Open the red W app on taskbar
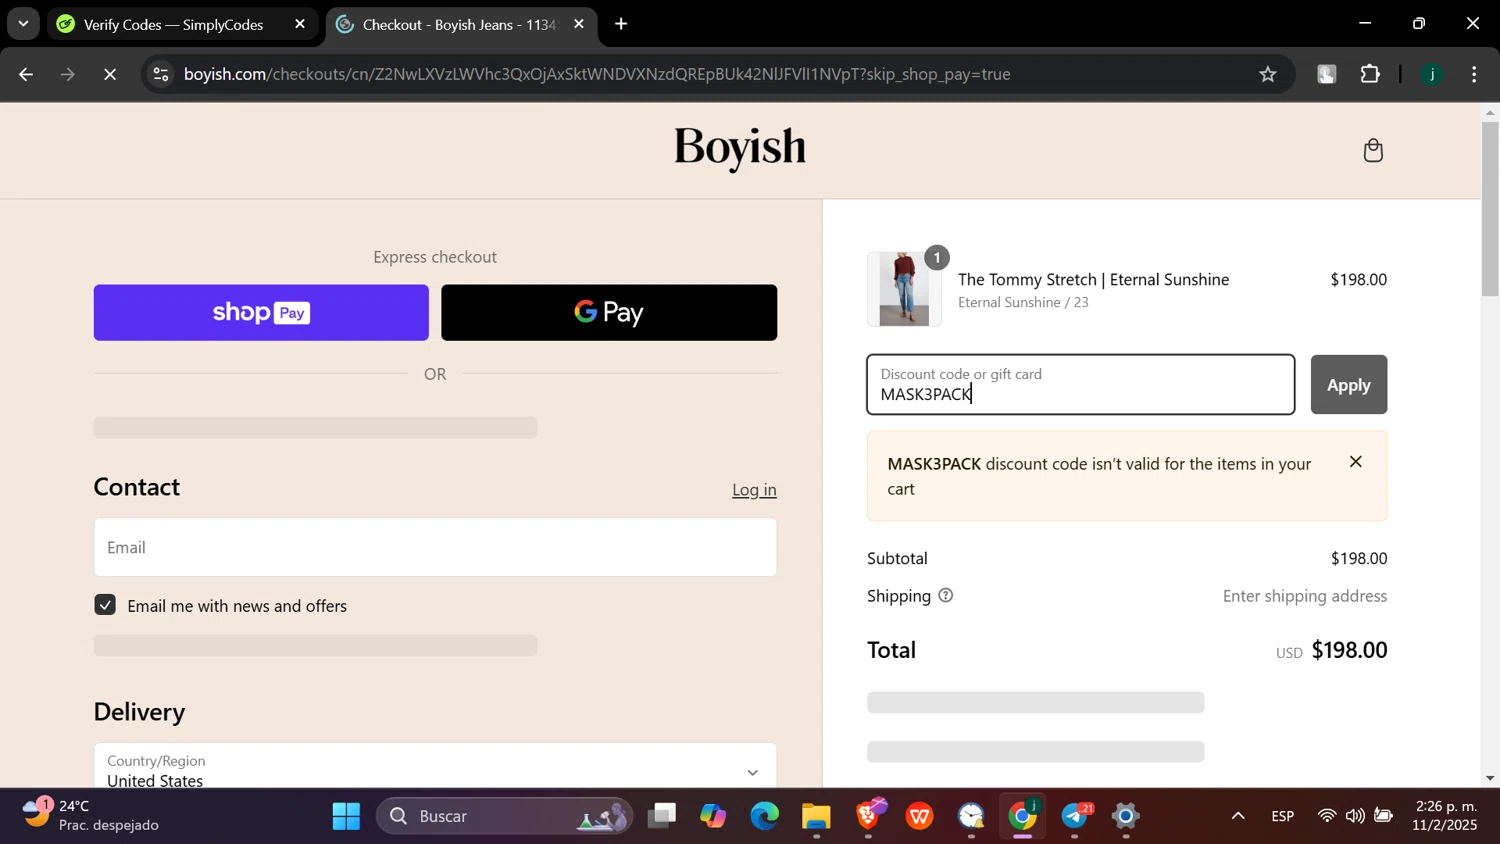 coord(920,816)
